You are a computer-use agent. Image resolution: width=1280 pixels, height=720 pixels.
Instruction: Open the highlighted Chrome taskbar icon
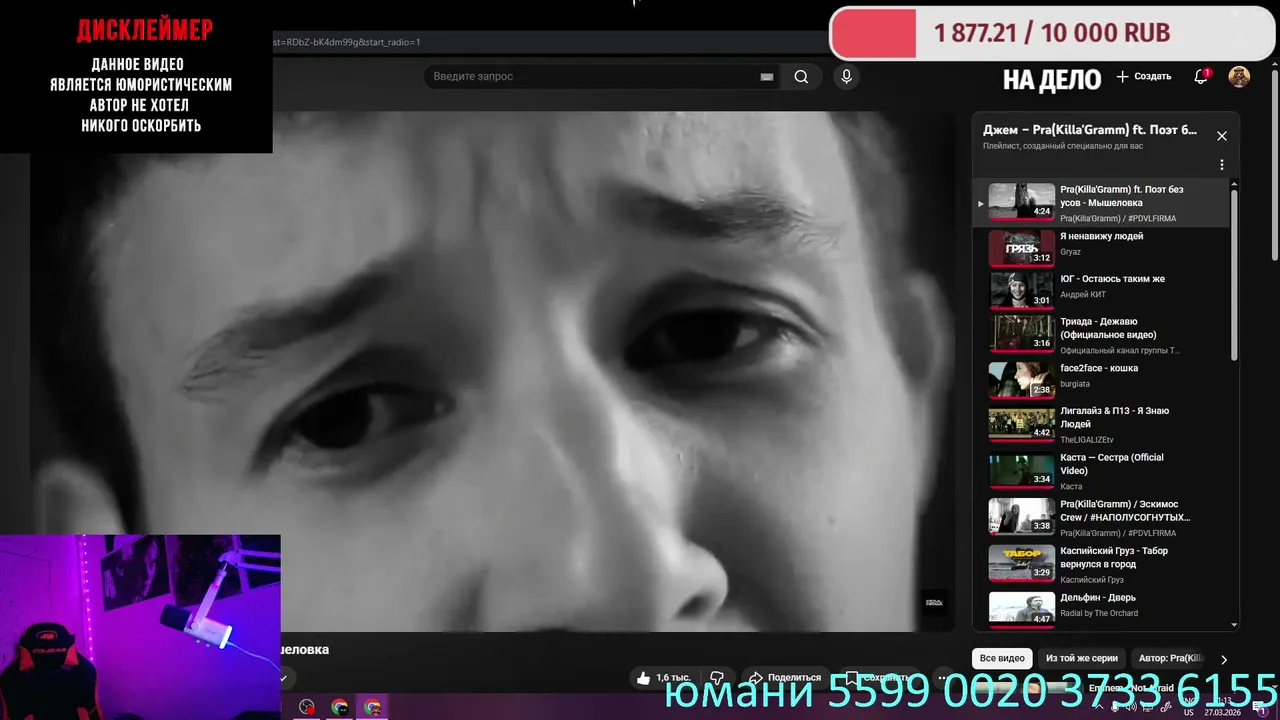pyautogui.click(x=373, y=707)
